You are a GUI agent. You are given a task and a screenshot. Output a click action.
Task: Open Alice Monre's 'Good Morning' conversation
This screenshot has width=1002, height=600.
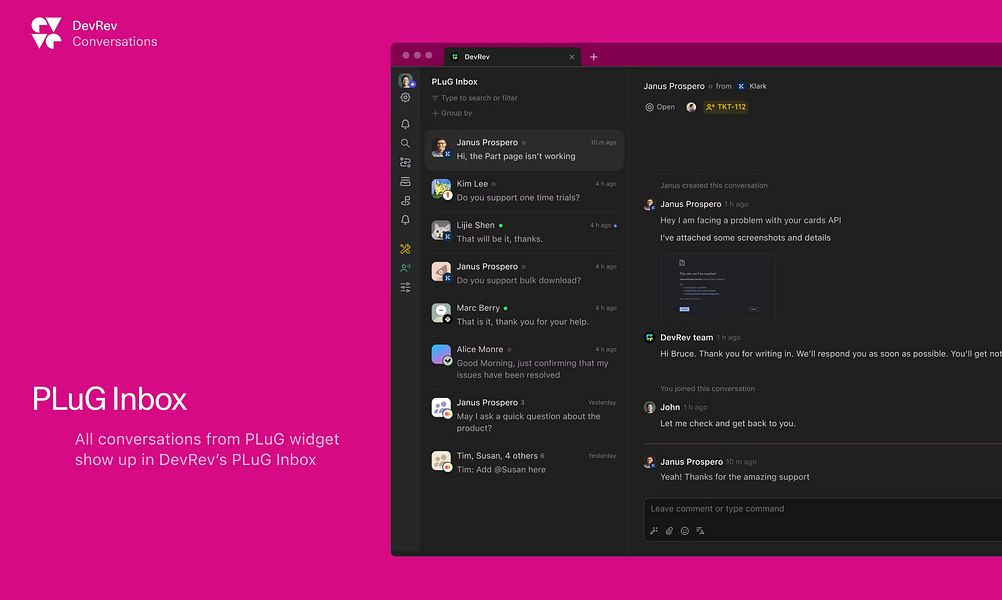pyautogui.click(x=524, y=362)
